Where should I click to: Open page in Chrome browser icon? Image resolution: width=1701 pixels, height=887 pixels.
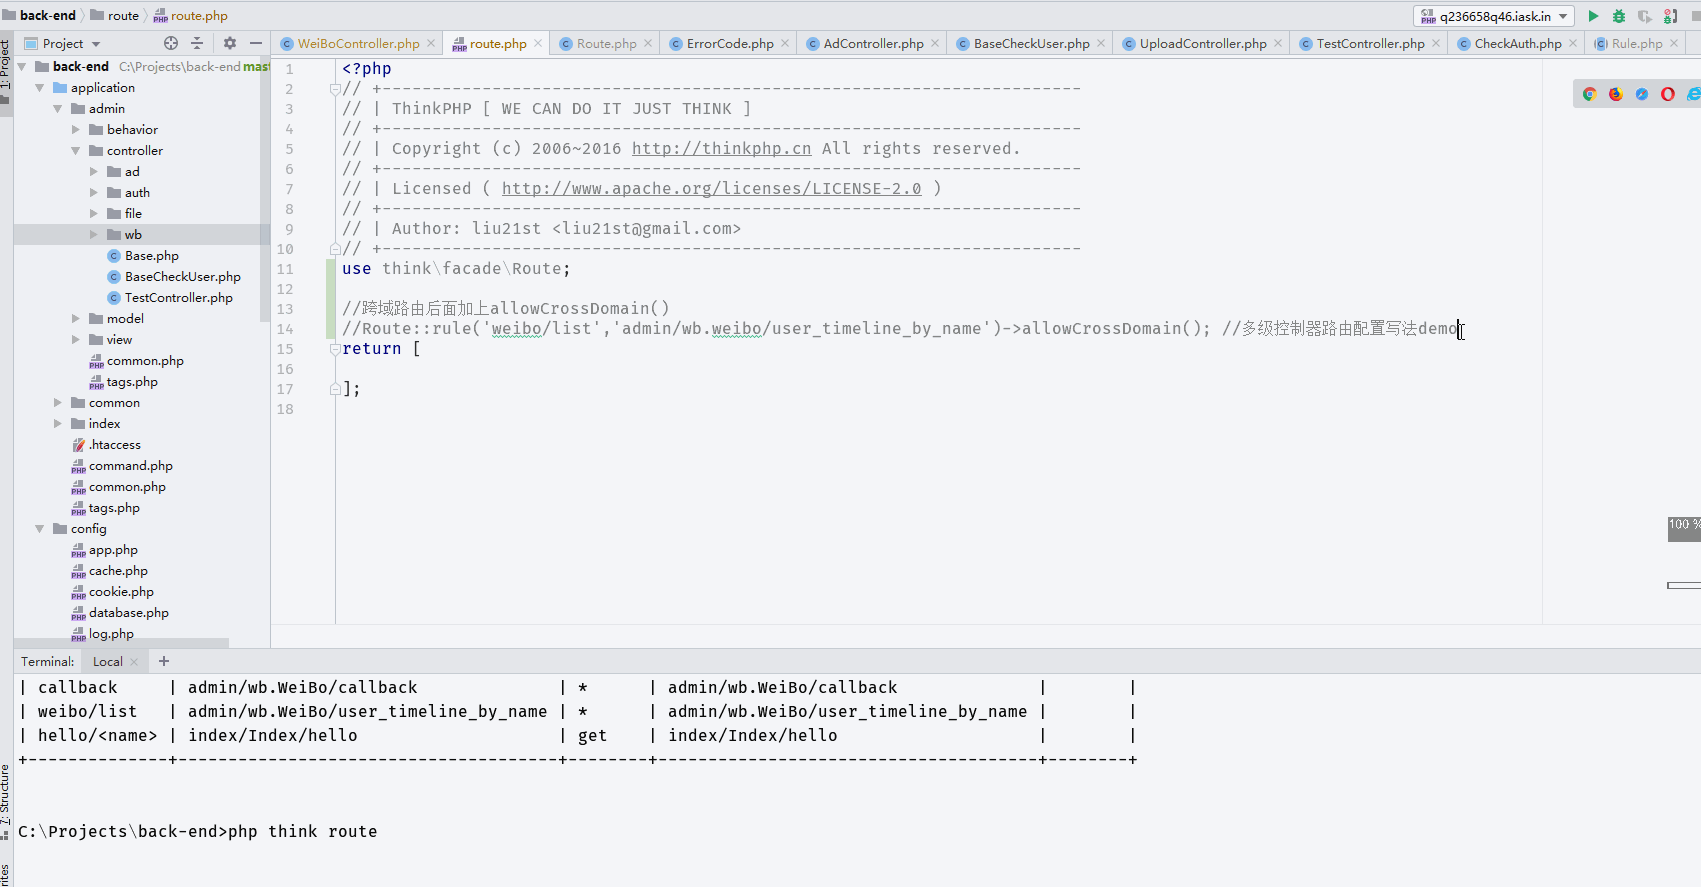click(x=1589, y=94)
